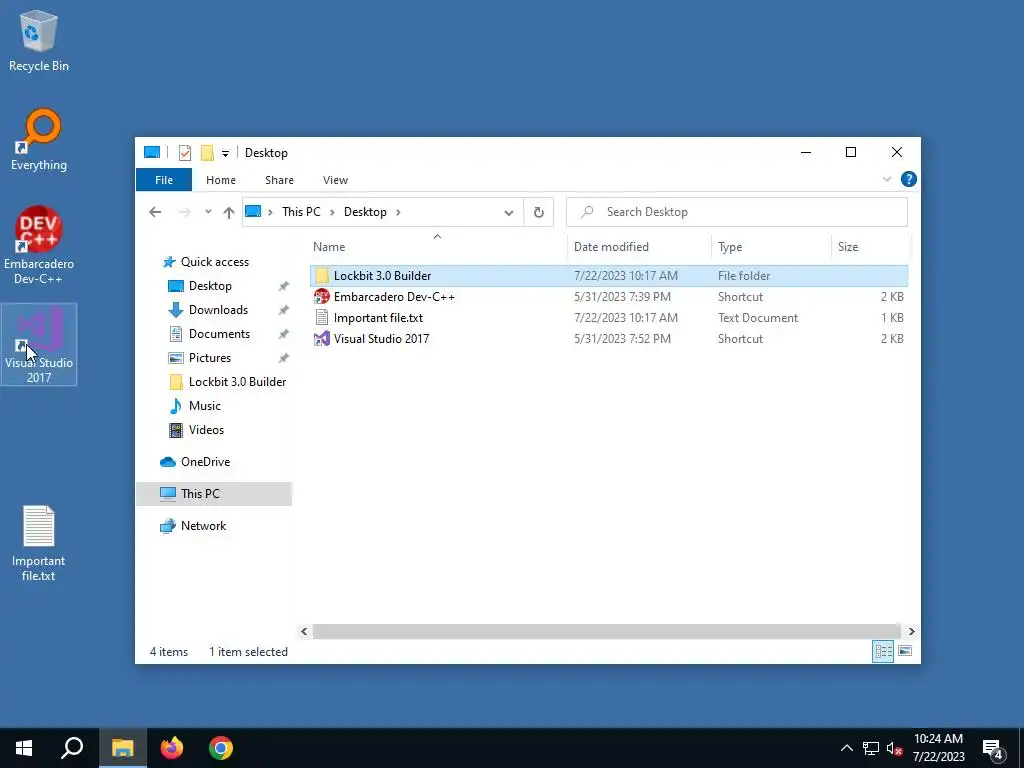This screenshot has height=768, width=1024.
Task: Click the network icon in system tray
Action: click(x=871, y=748)
